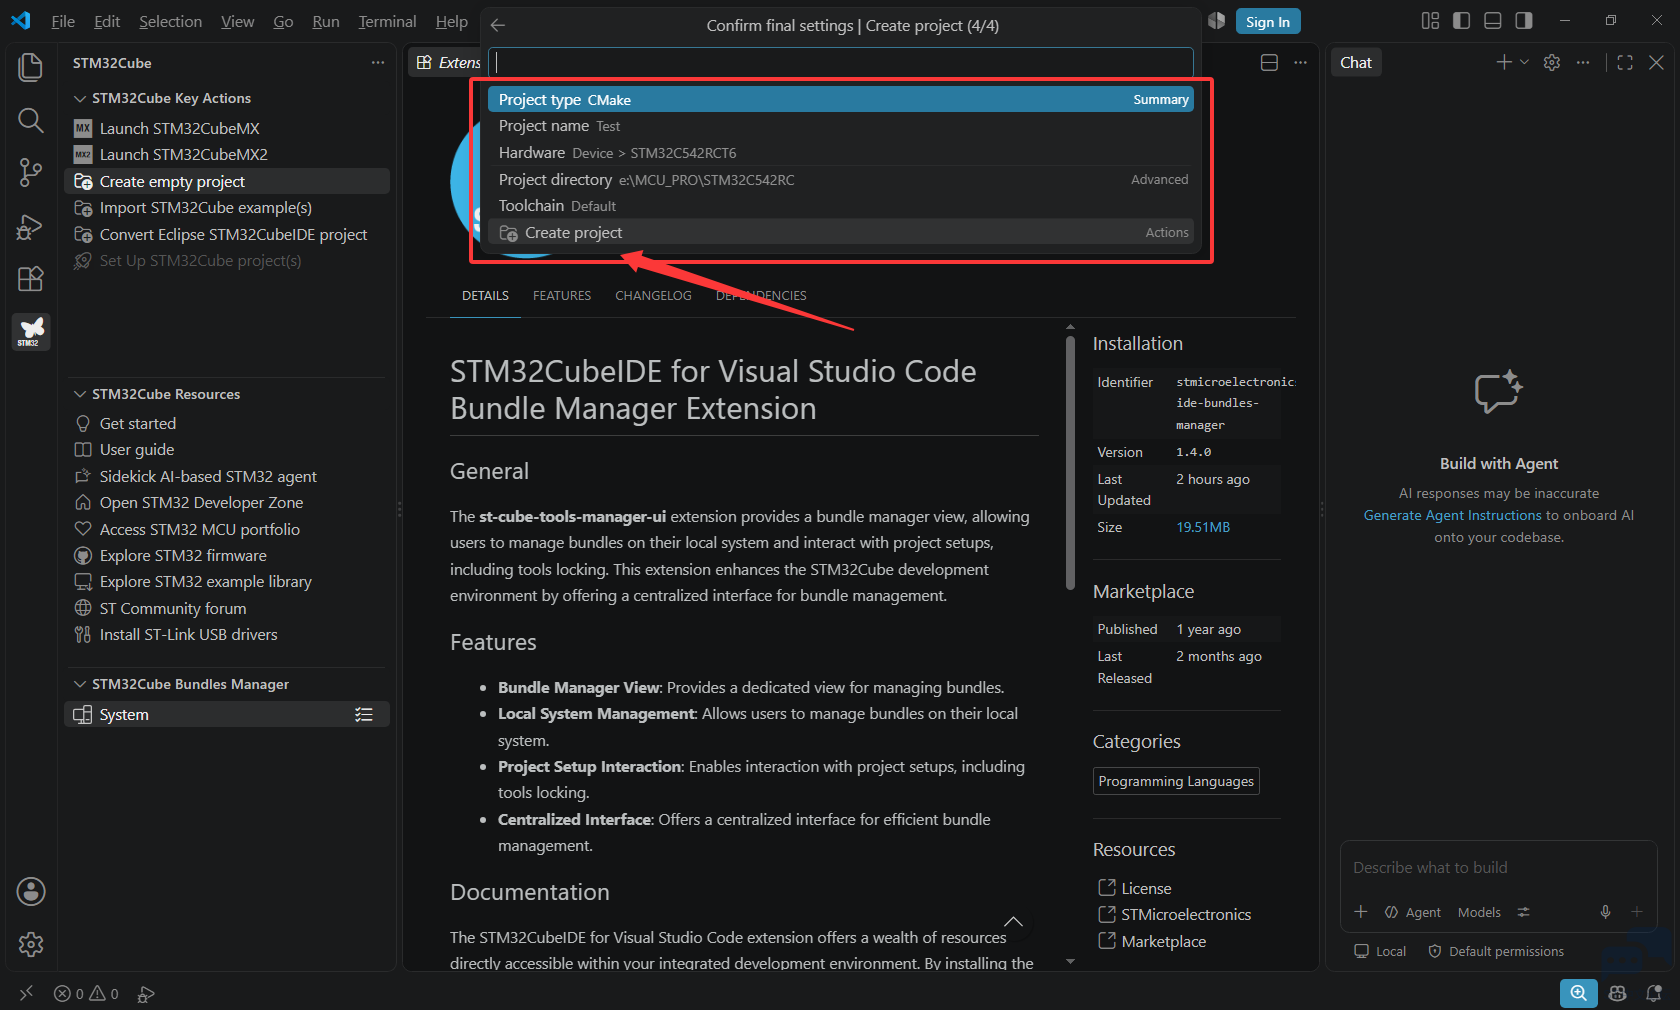Screen dimensions: 1680x1010
Task: Open the new chat dropdown chevron
Action: pos(1524,62)
